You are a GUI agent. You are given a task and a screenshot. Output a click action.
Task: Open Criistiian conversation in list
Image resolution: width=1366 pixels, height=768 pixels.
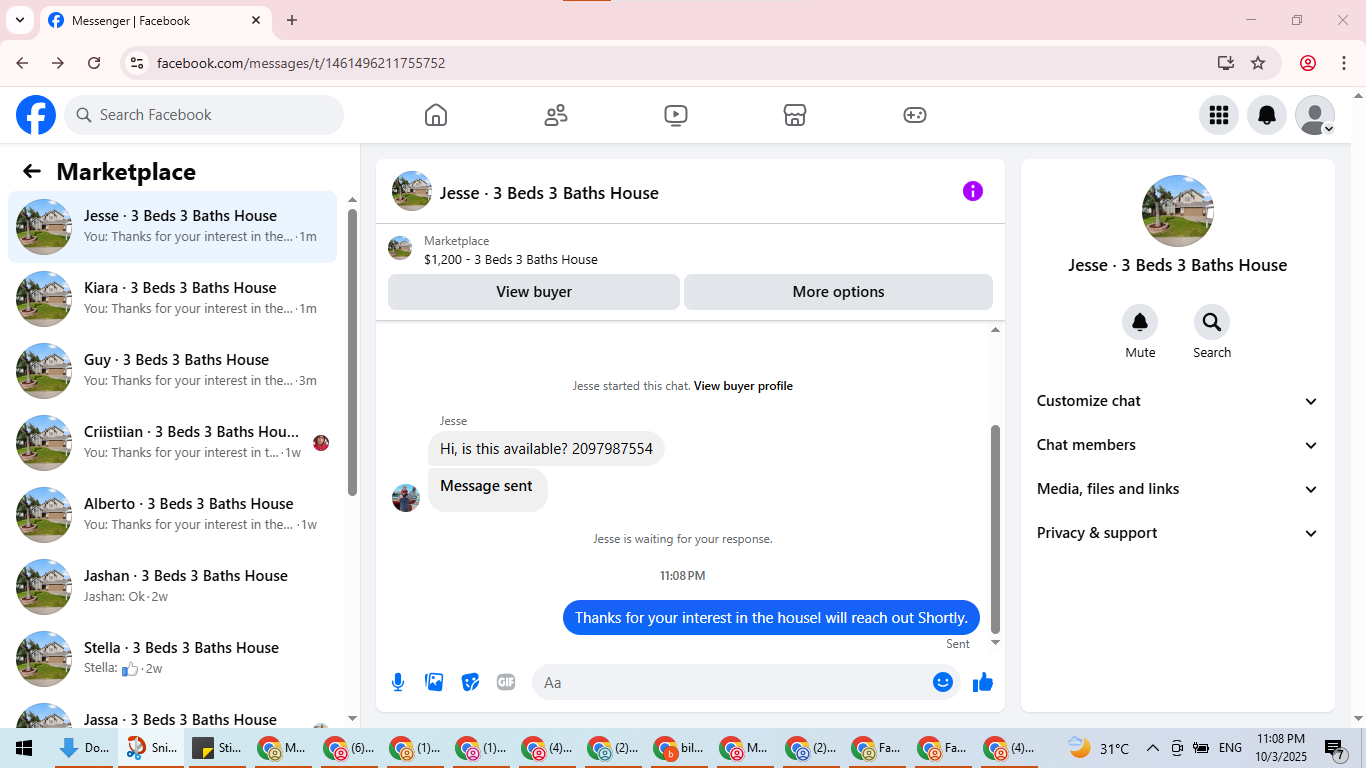[173, 443]
